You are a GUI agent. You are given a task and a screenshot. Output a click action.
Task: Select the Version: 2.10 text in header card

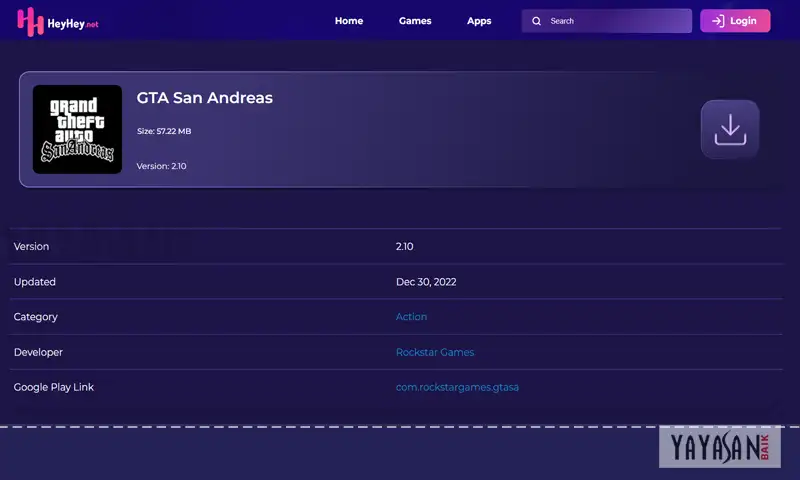tap(161, 166)
